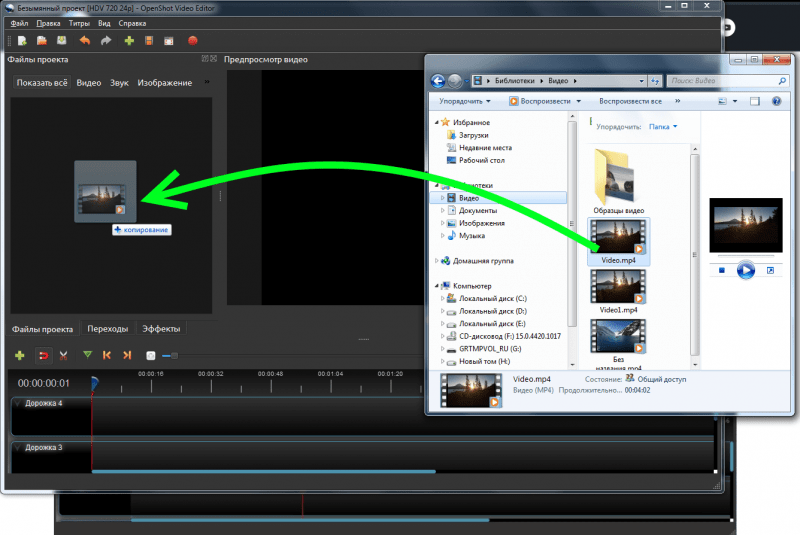This screenshot has height=535, width=800.
Task: Collapse Дорожка 4 track arrow
Action: point(18,403)
